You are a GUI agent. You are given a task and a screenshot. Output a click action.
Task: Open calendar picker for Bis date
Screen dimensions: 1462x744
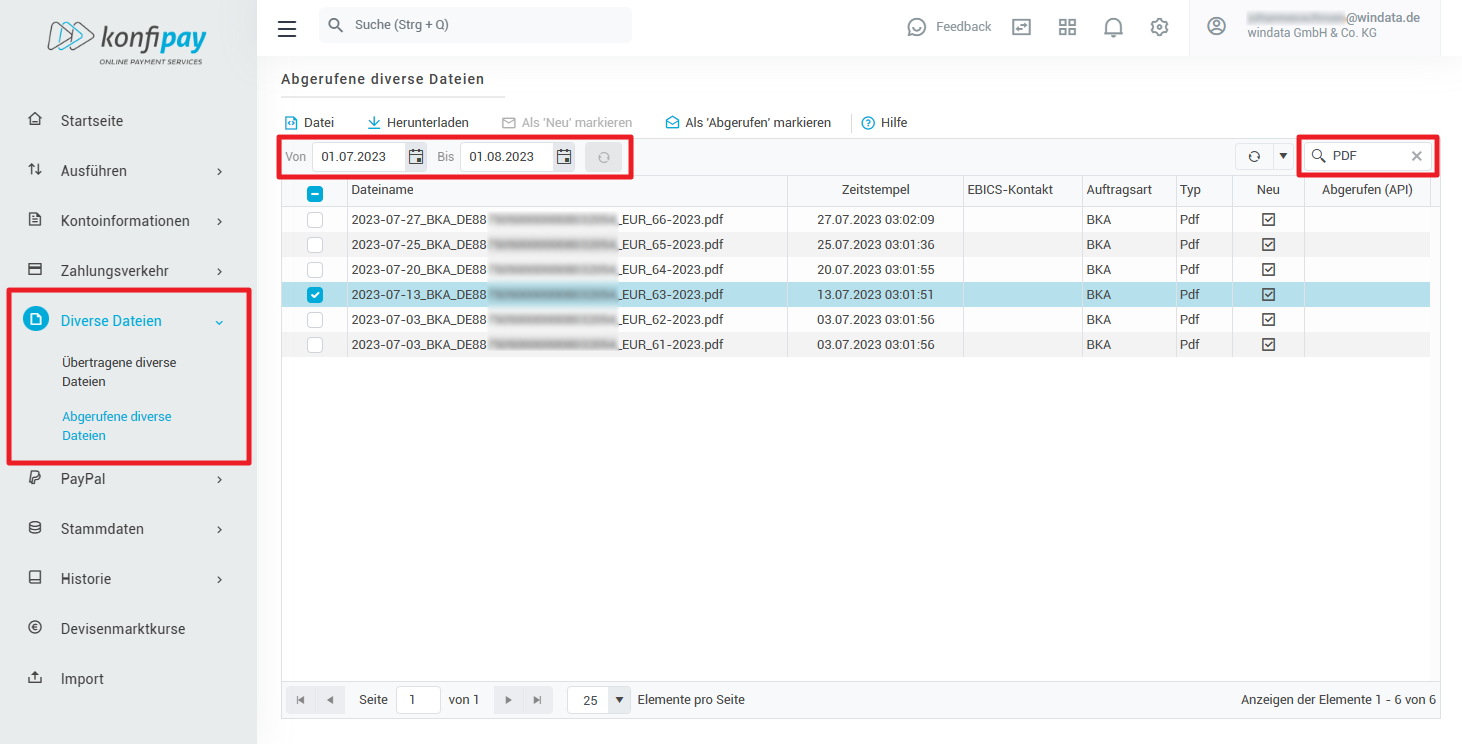[564, 157]
